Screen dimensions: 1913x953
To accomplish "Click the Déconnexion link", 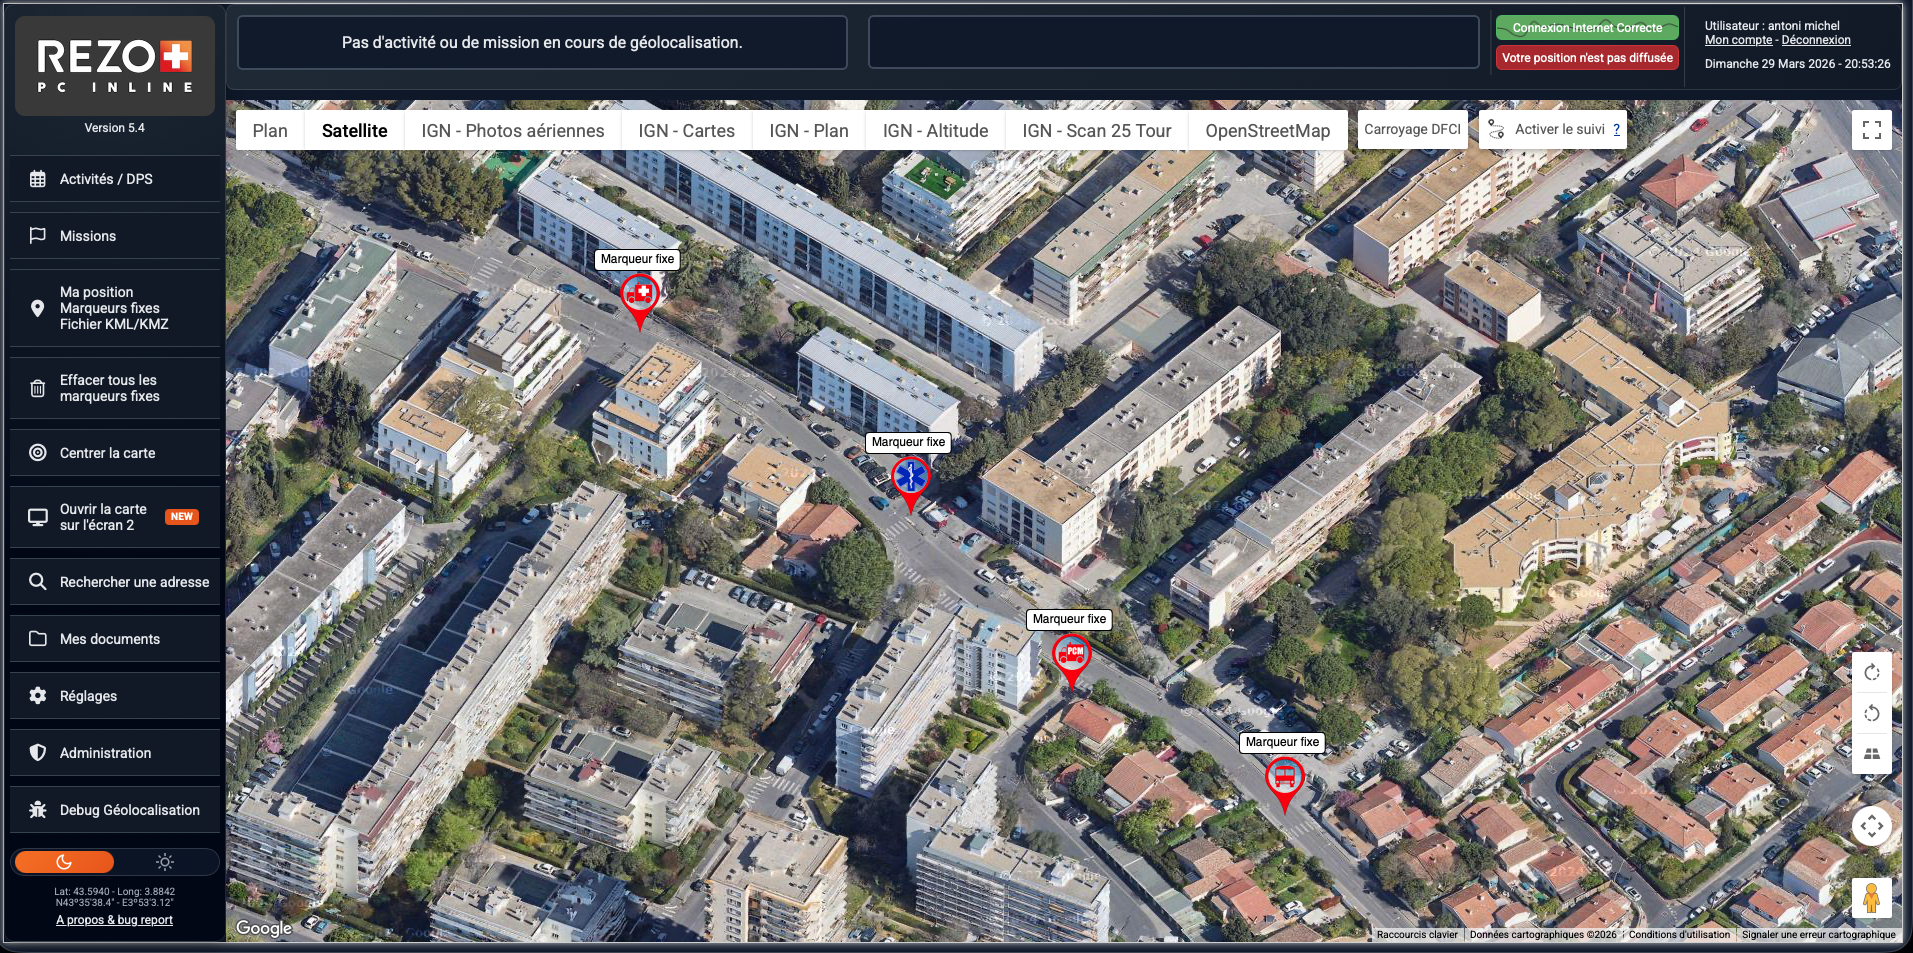I will tap(1815, 40).
